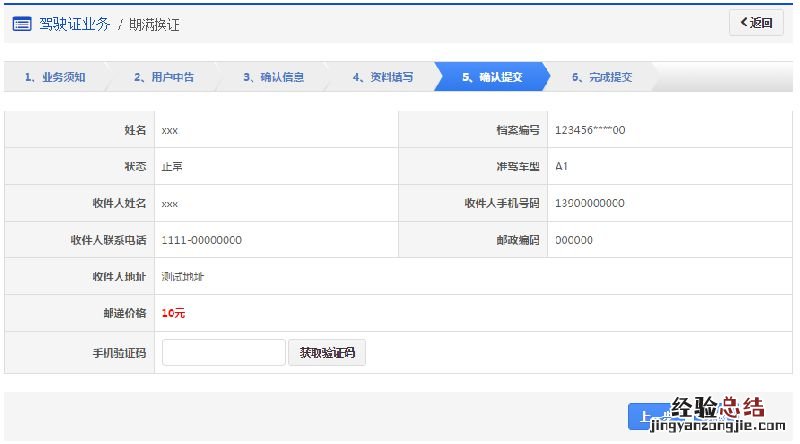Click the red 10元 postage price
The image size is (800, 444).
coord(173,313)
